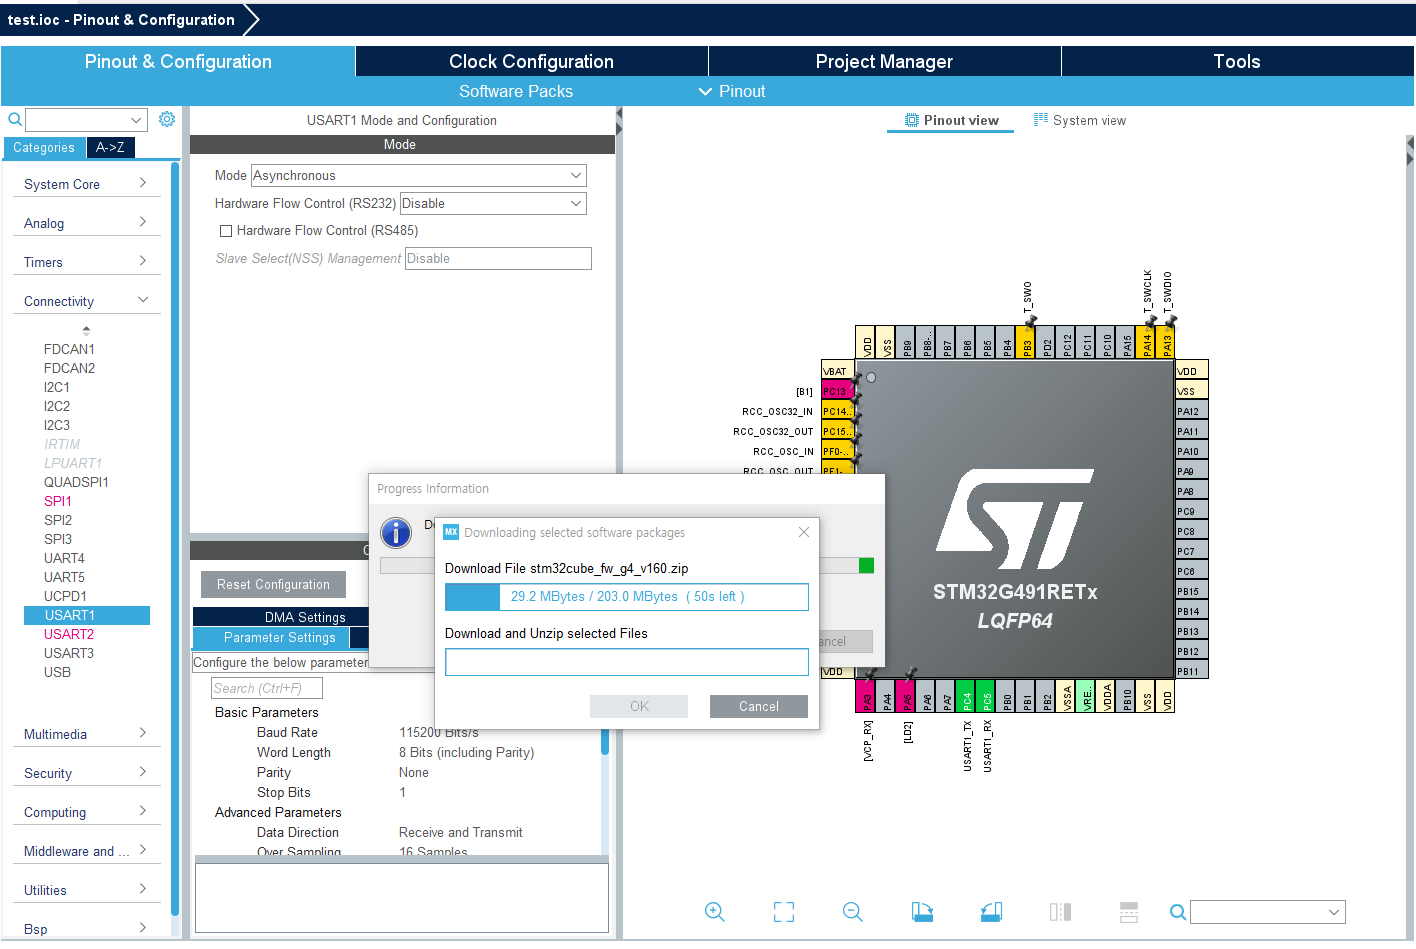Select the magenta PC13 pin on chip
The height and width of the screenshot is (949, 1416).
pyautogui.click(x=837, y=391)
